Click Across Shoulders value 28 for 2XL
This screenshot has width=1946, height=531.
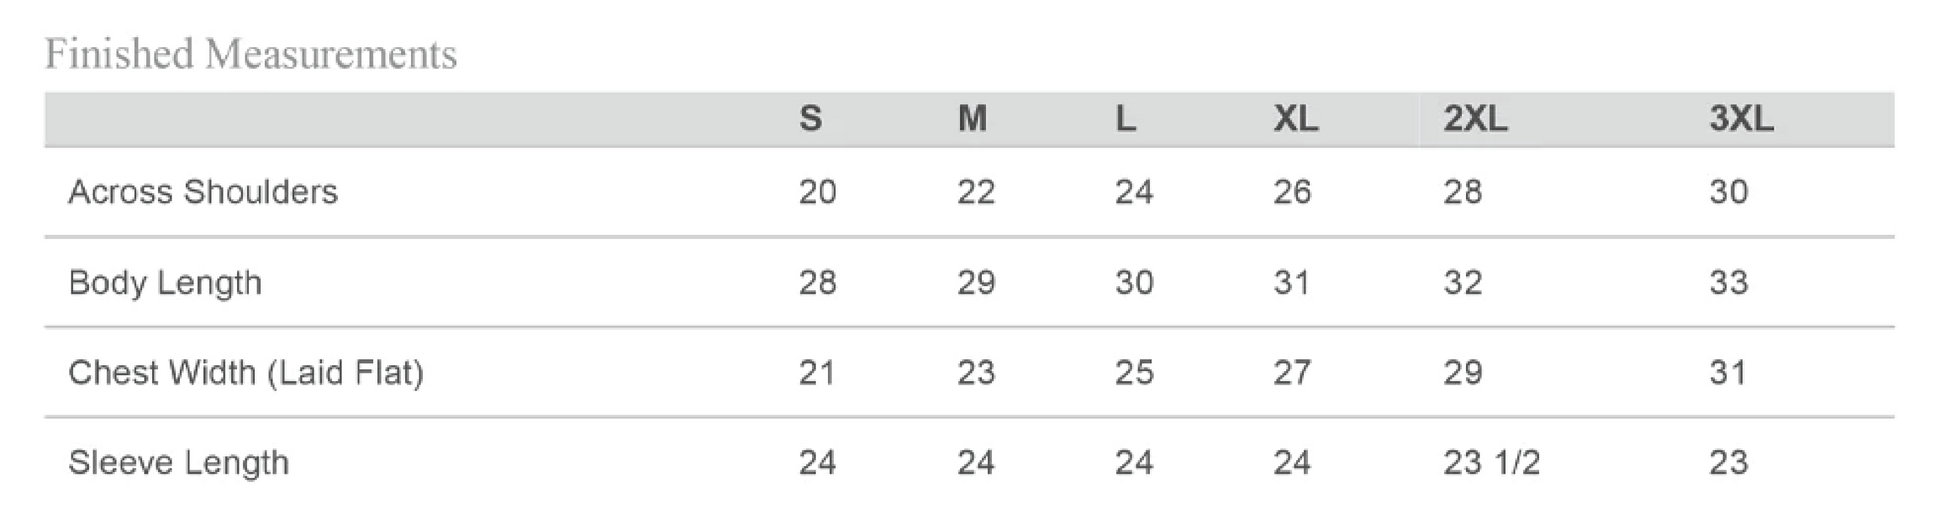[x=1462, y=191]
